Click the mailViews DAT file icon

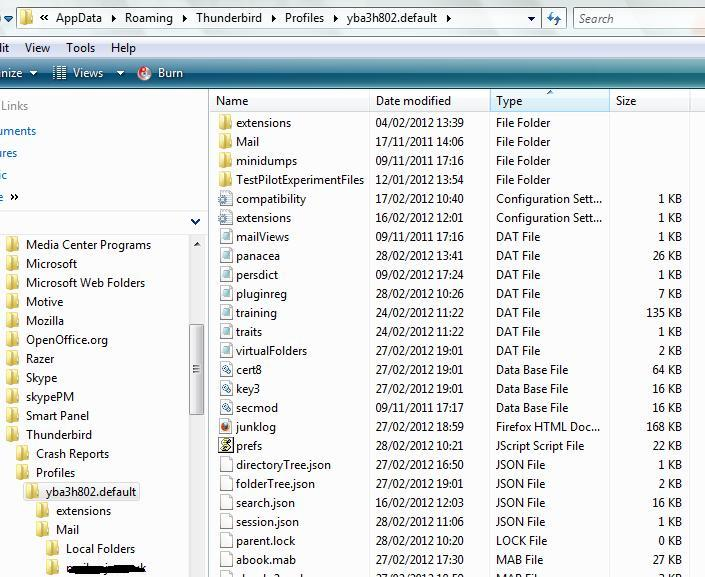tap(225, 237)
